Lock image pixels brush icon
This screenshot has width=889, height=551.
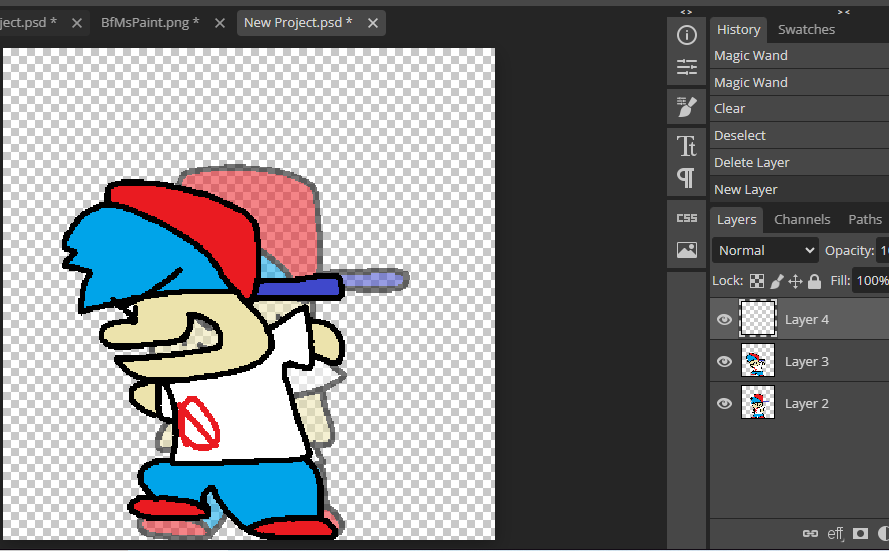(x=777, y=281)
